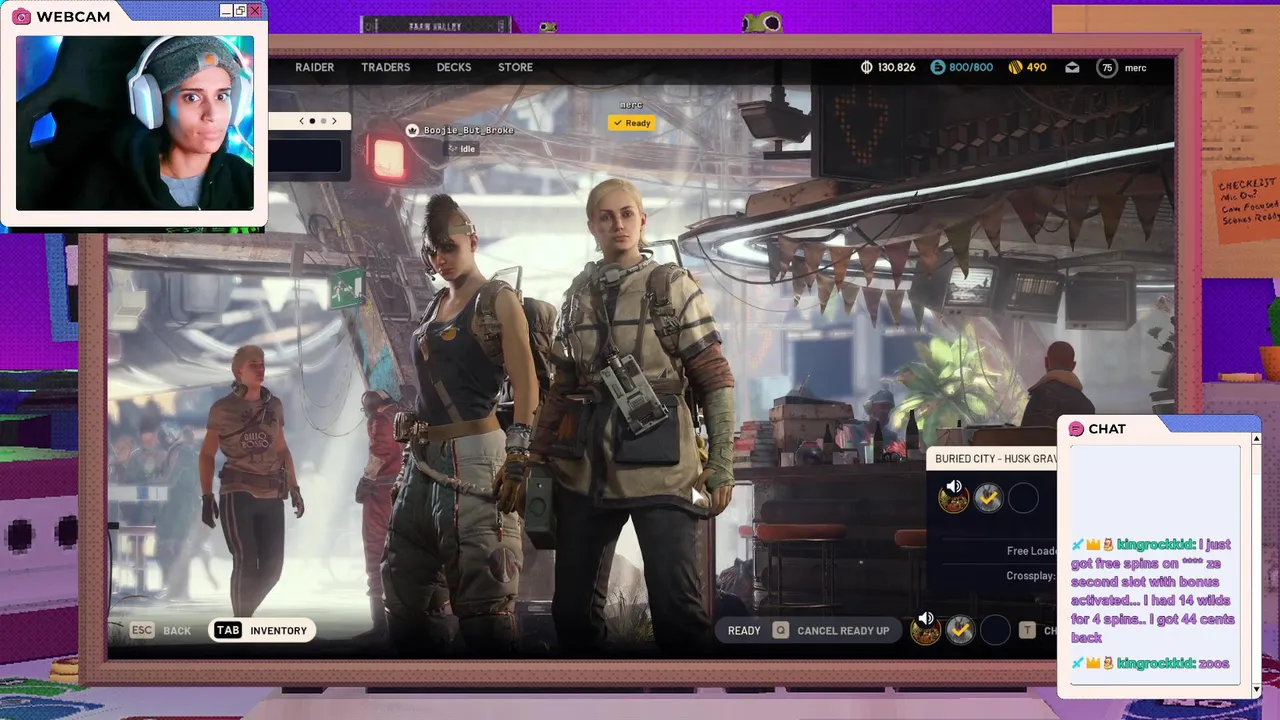The height and width of the screenshot is (720, 1280).
Task: Click the coin currency icon beside 130,826
Action: 867,67
